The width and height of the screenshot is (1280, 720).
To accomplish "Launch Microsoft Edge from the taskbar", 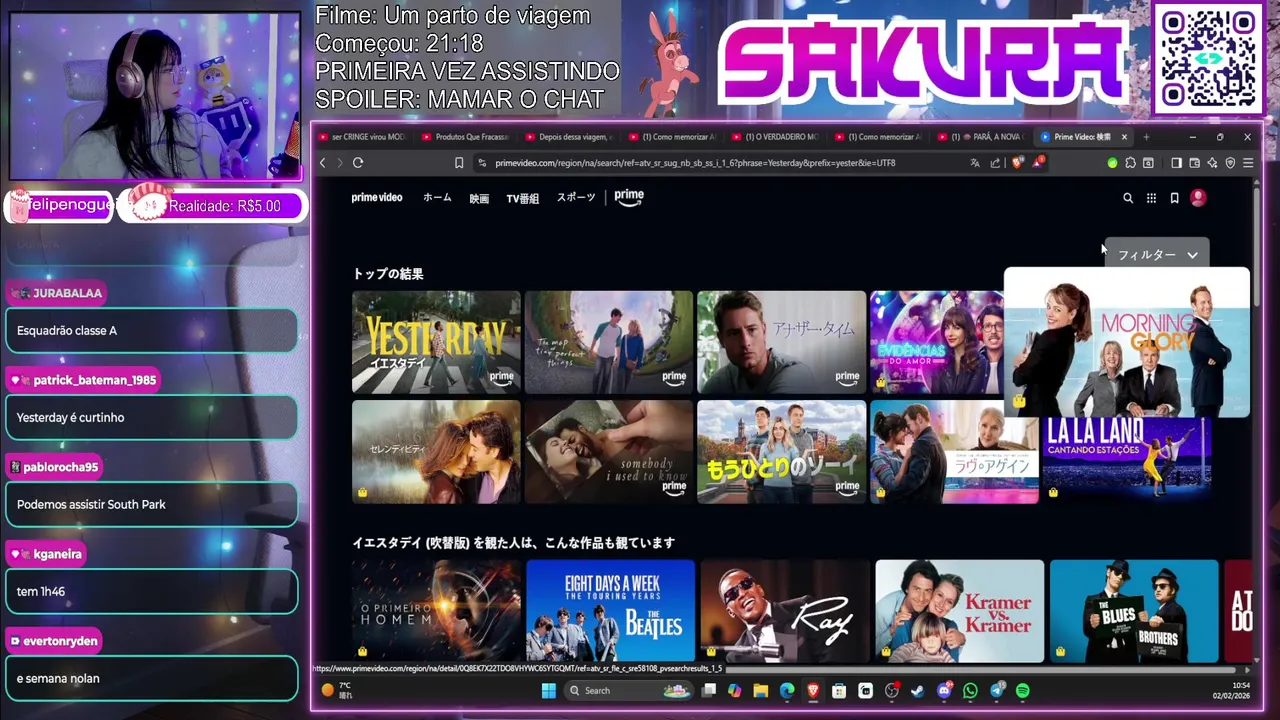I will [x=787, y=690].
